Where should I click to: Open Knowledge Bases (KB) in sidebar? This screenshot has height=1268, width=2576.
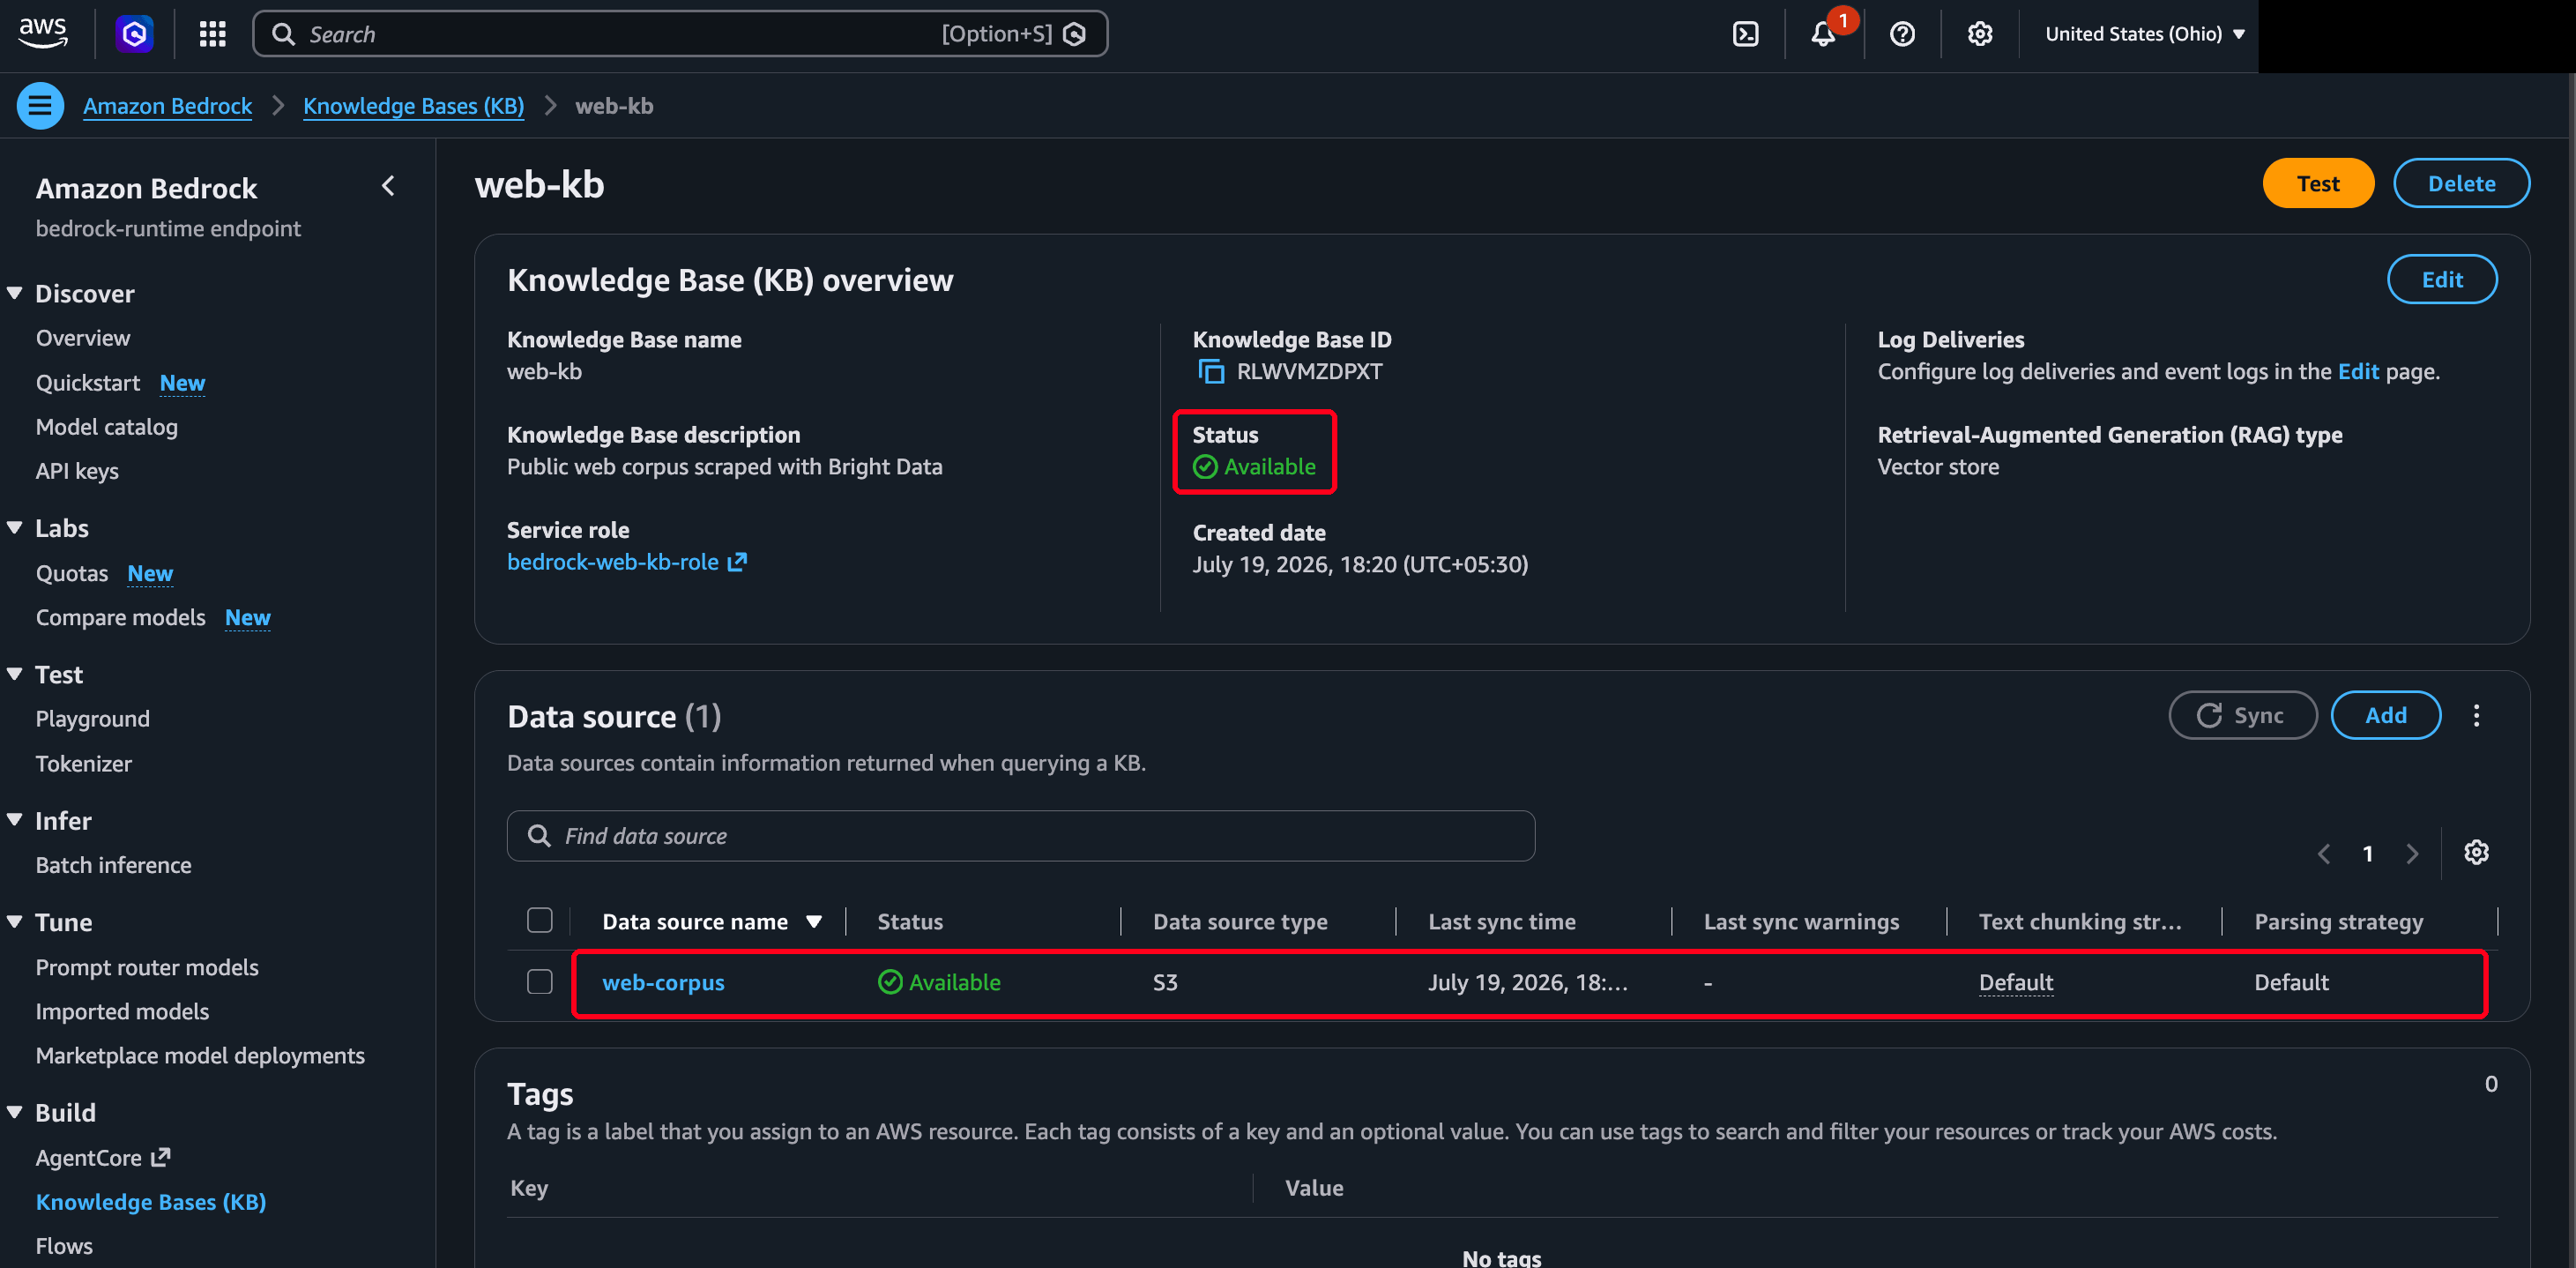coord(151,1202)
